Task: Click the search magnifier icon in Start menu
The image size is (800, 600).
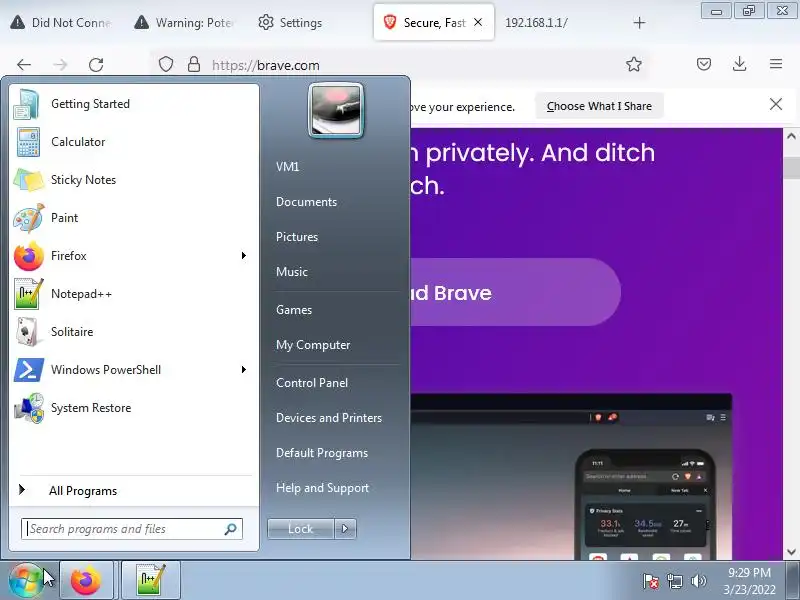Action: click(x=231, y=529)
